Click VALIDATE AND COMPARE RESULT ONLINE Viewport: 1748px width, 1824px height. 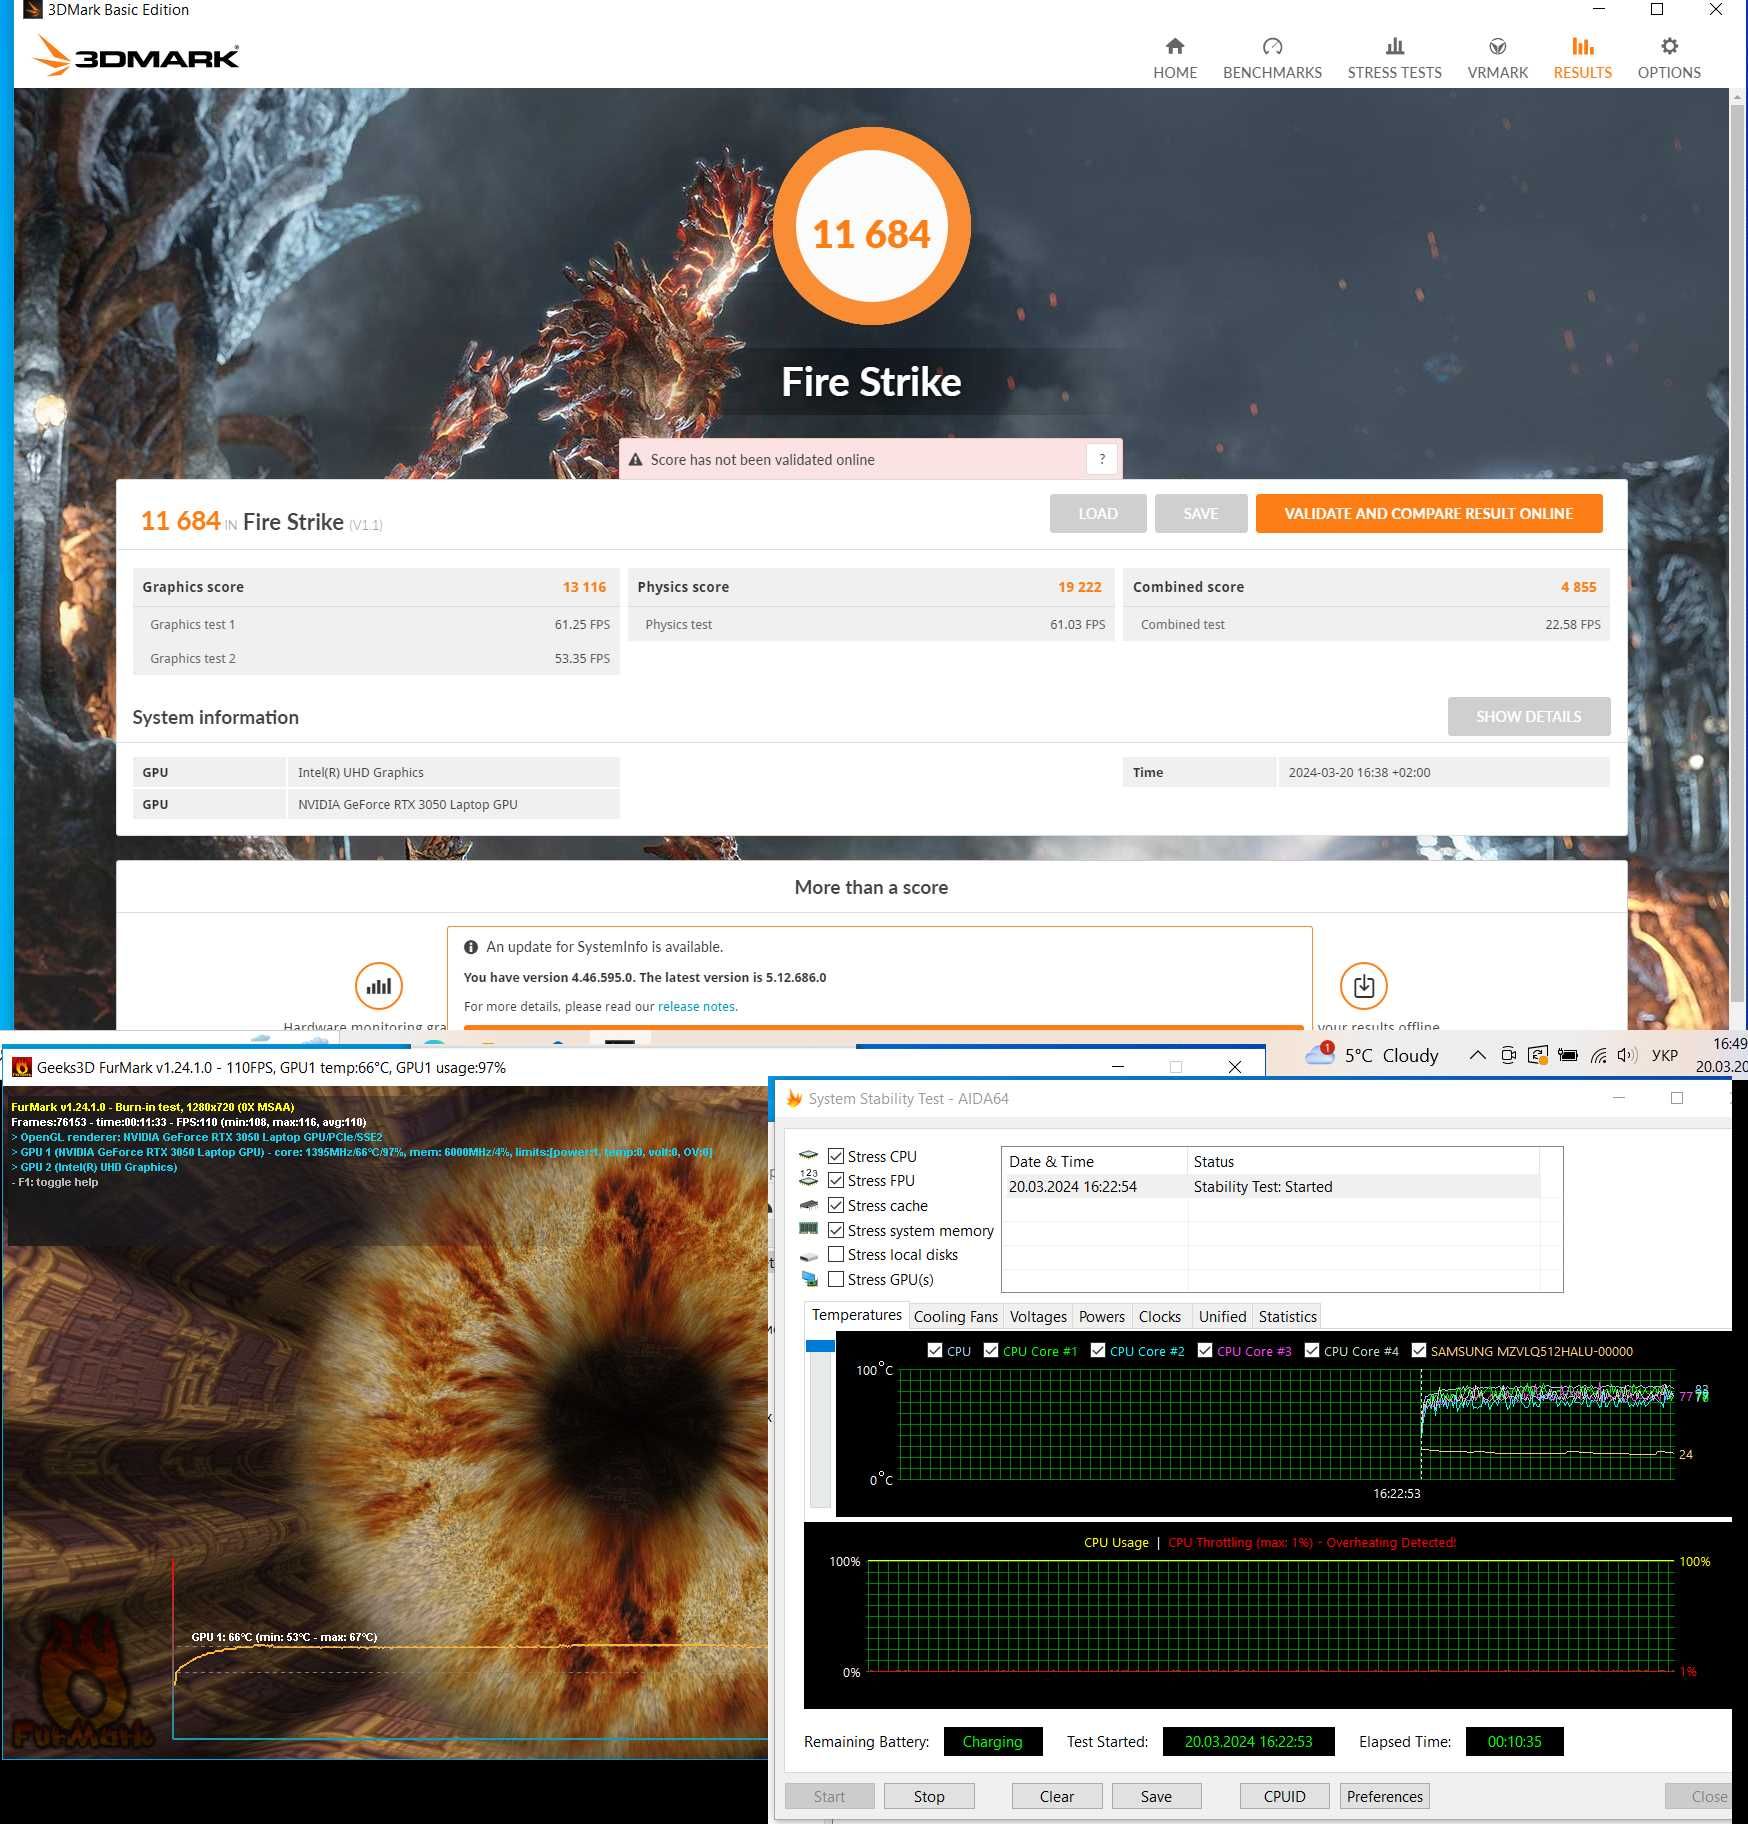click(1428, 513)
